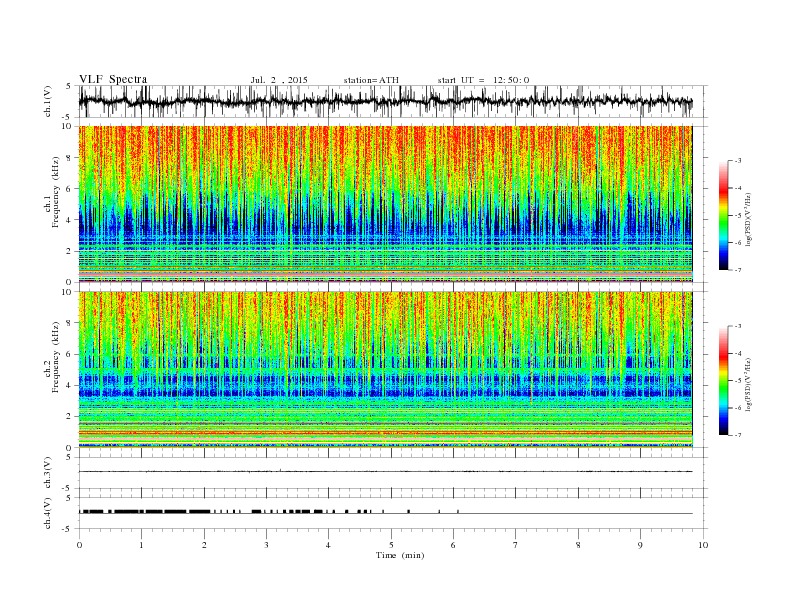
Task: Click time-axis tick label '0'
Action: coord(79,546)
